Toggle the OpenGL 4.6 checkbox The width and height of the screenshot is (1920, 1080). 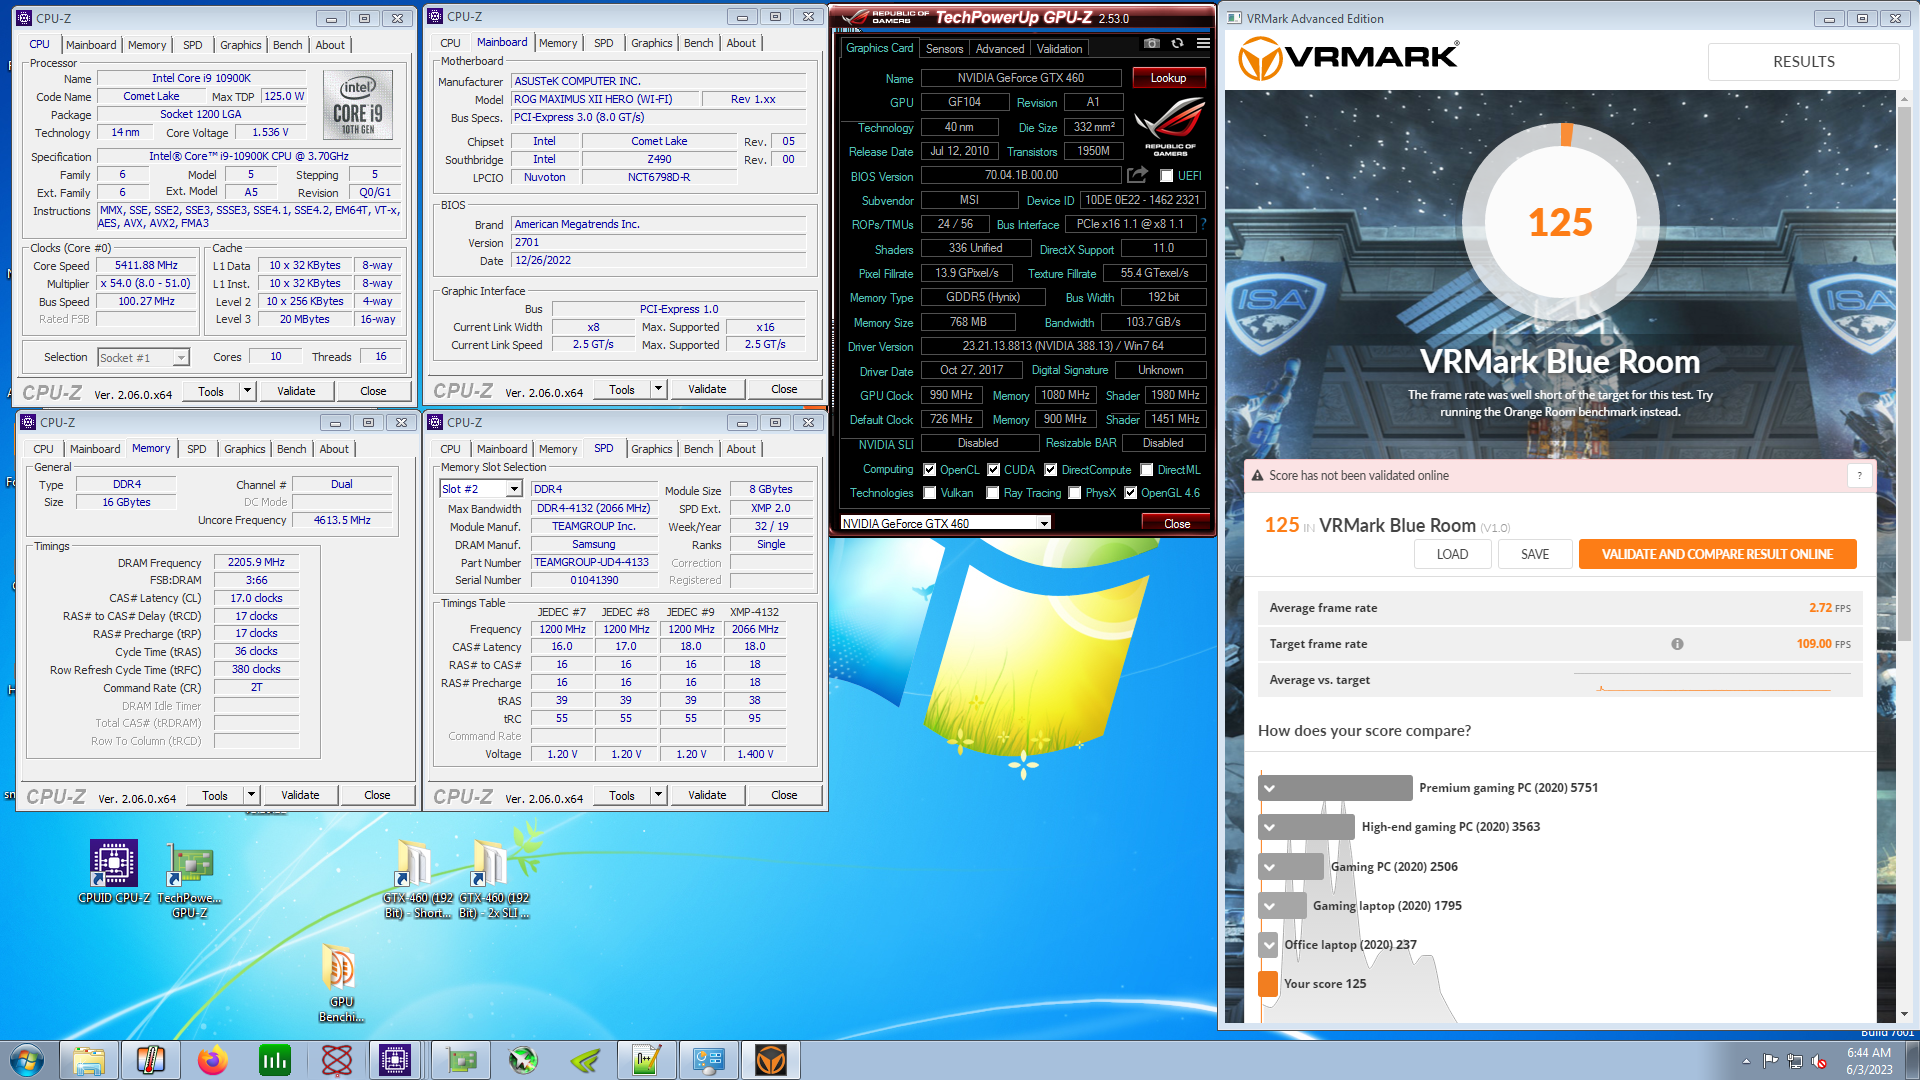pos(1131,493)
